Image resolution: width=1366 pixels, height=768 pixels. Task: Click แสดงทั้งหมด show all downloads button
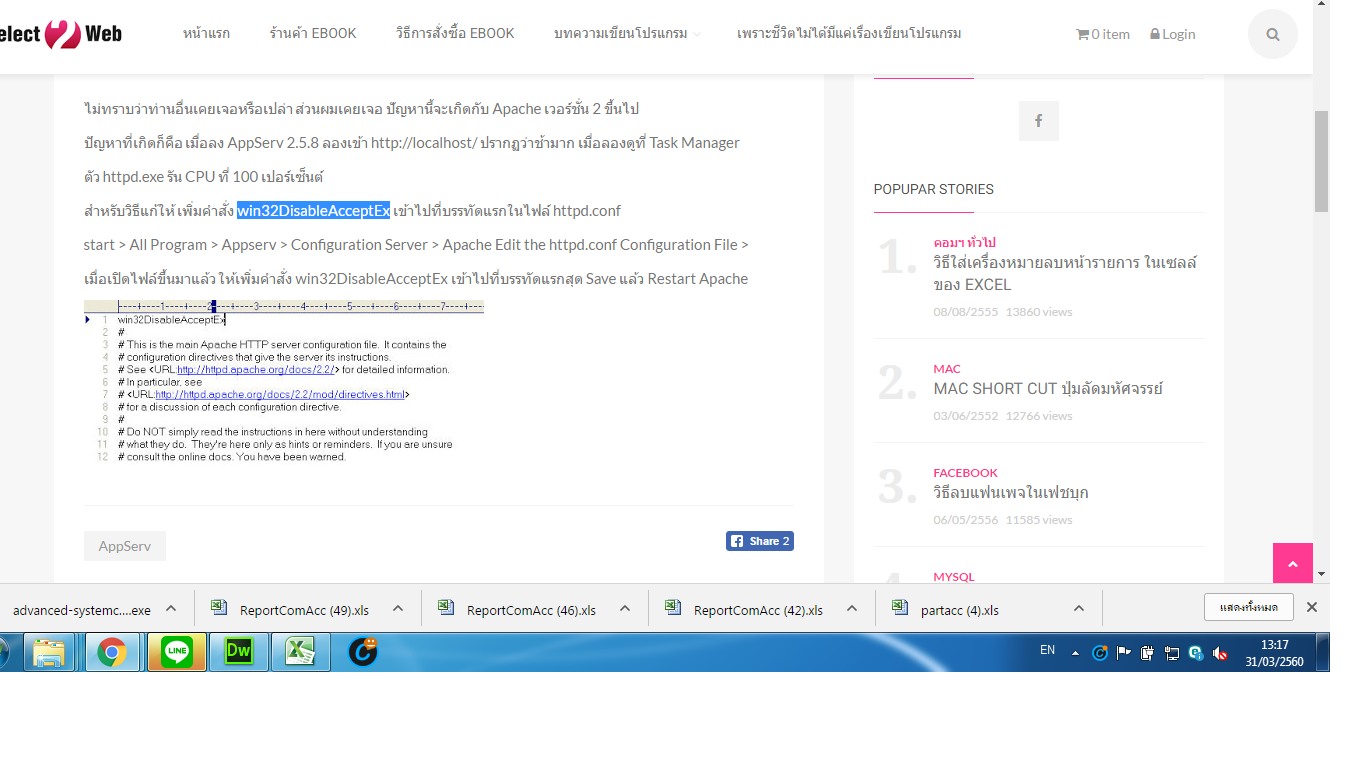pos(1248,607)
